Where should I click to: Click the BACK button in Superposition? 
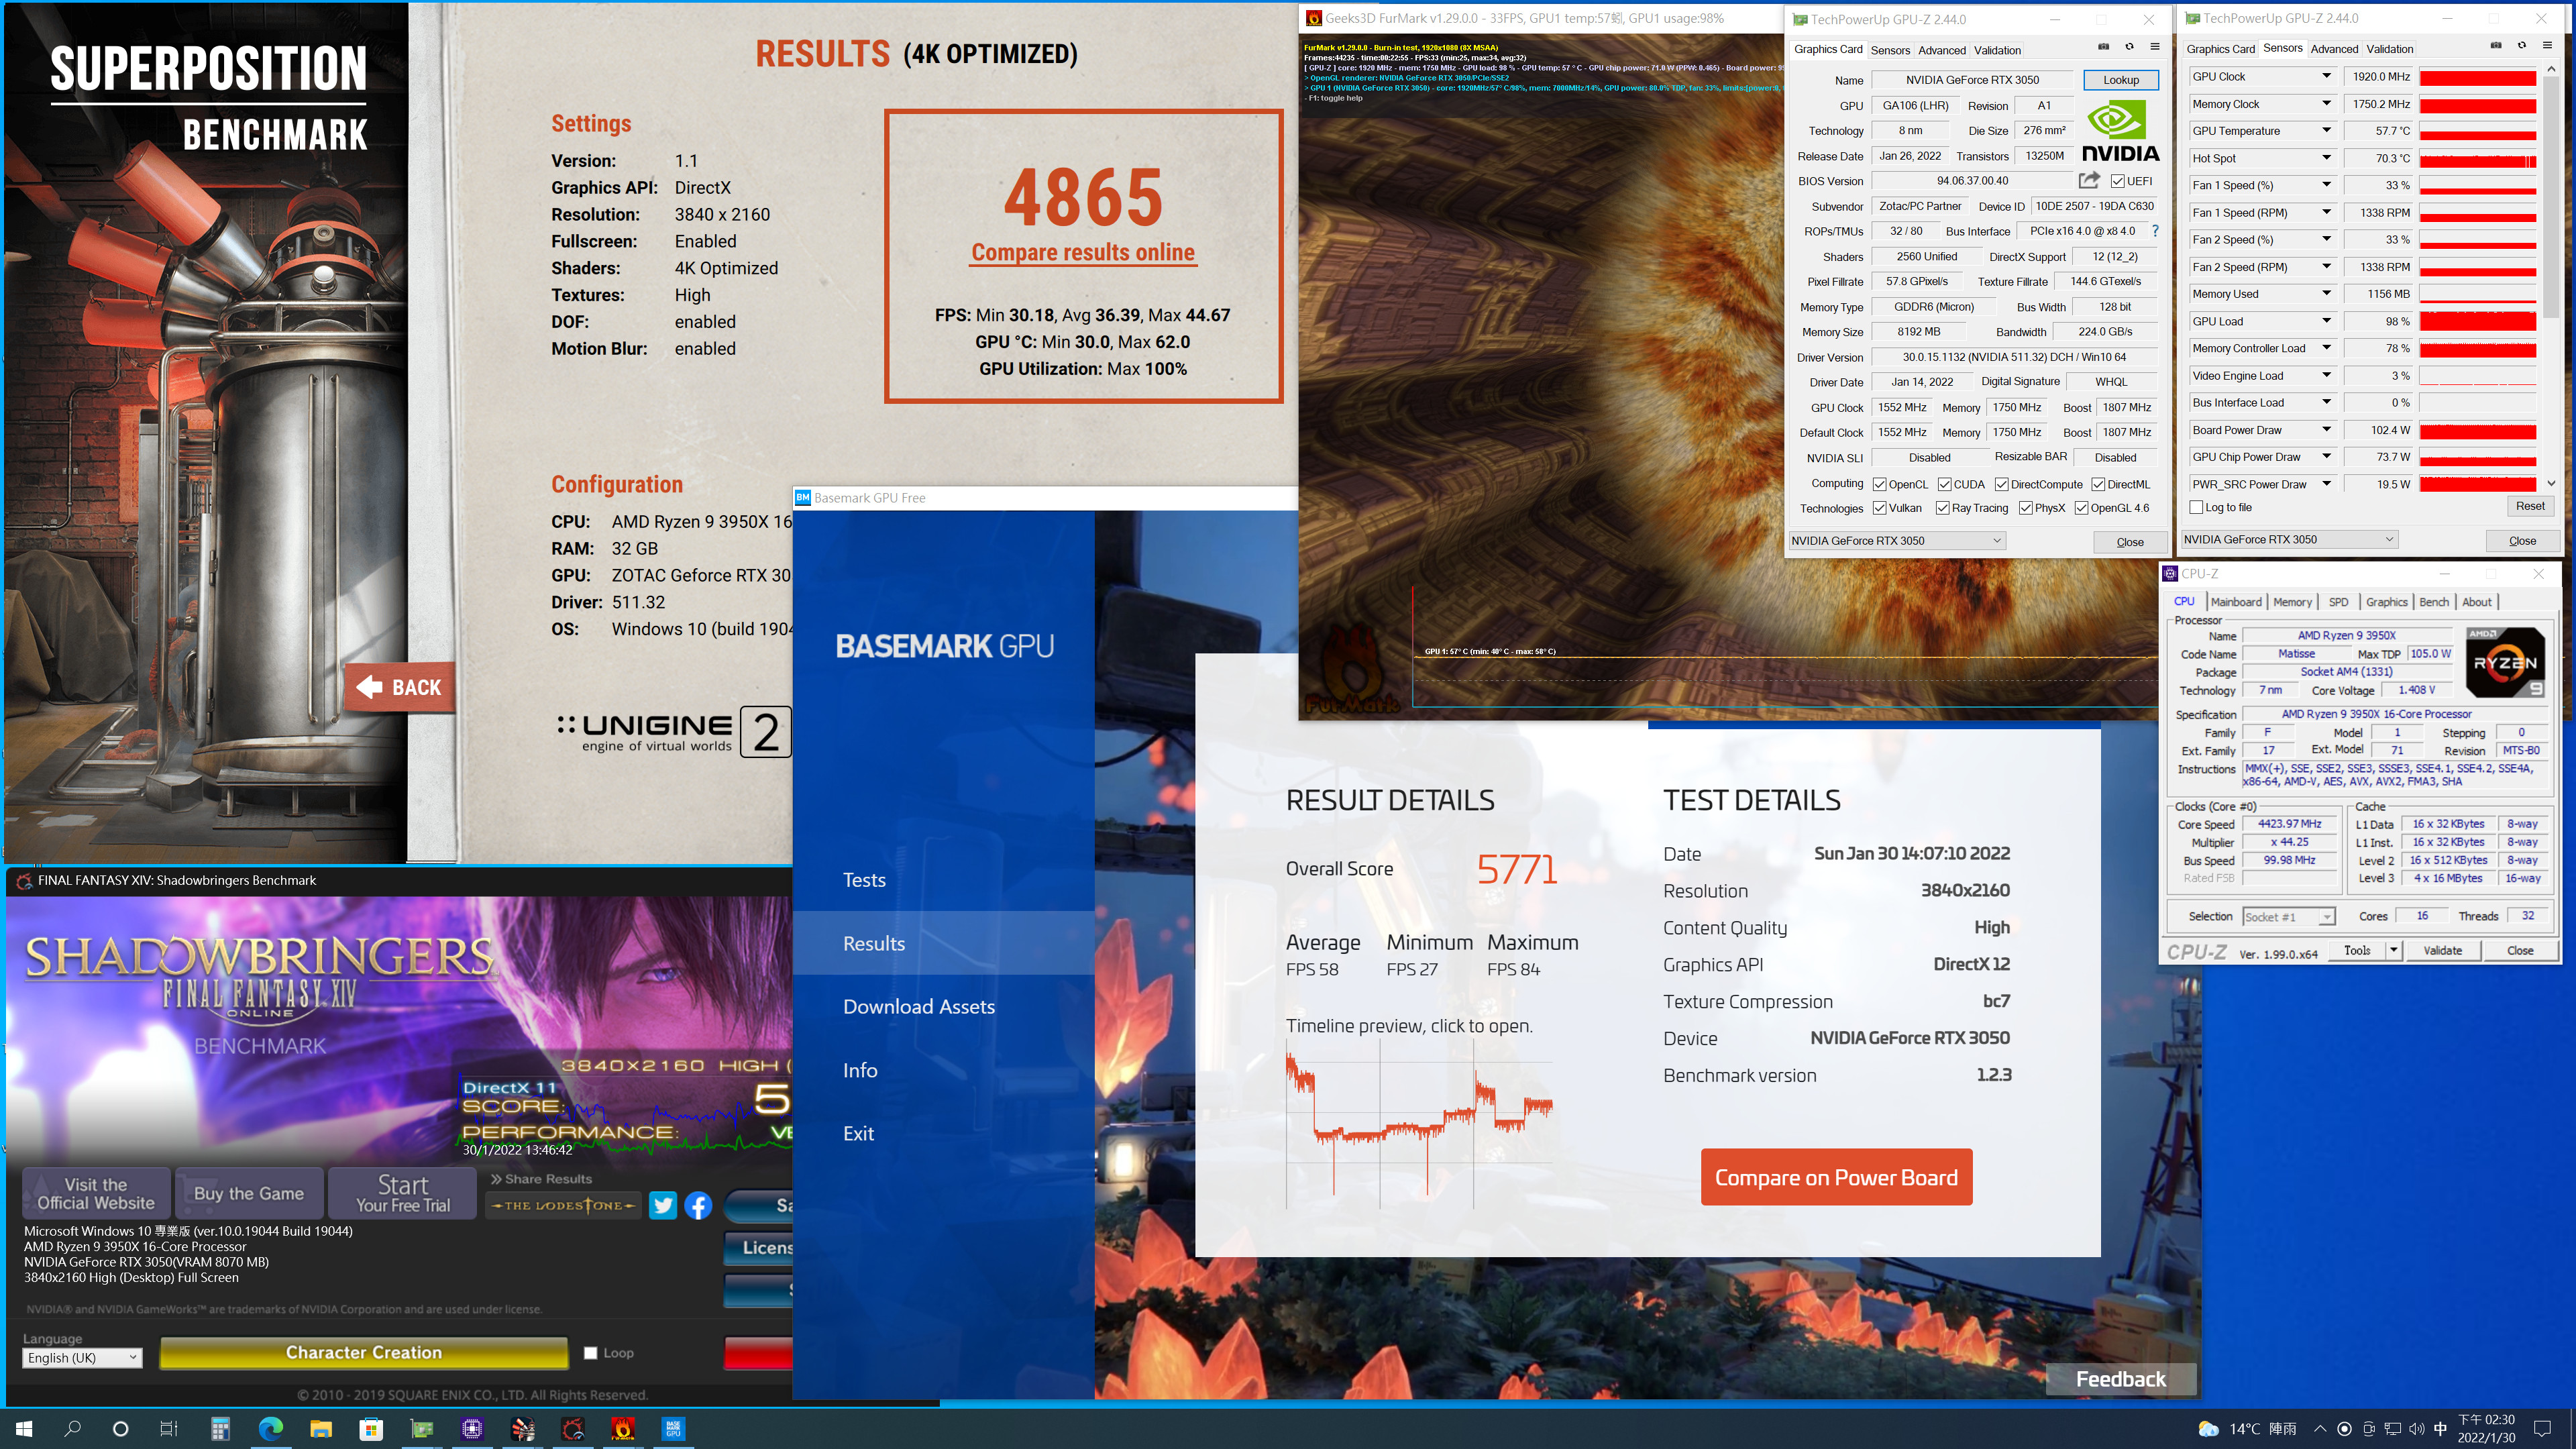pos(400,687)
